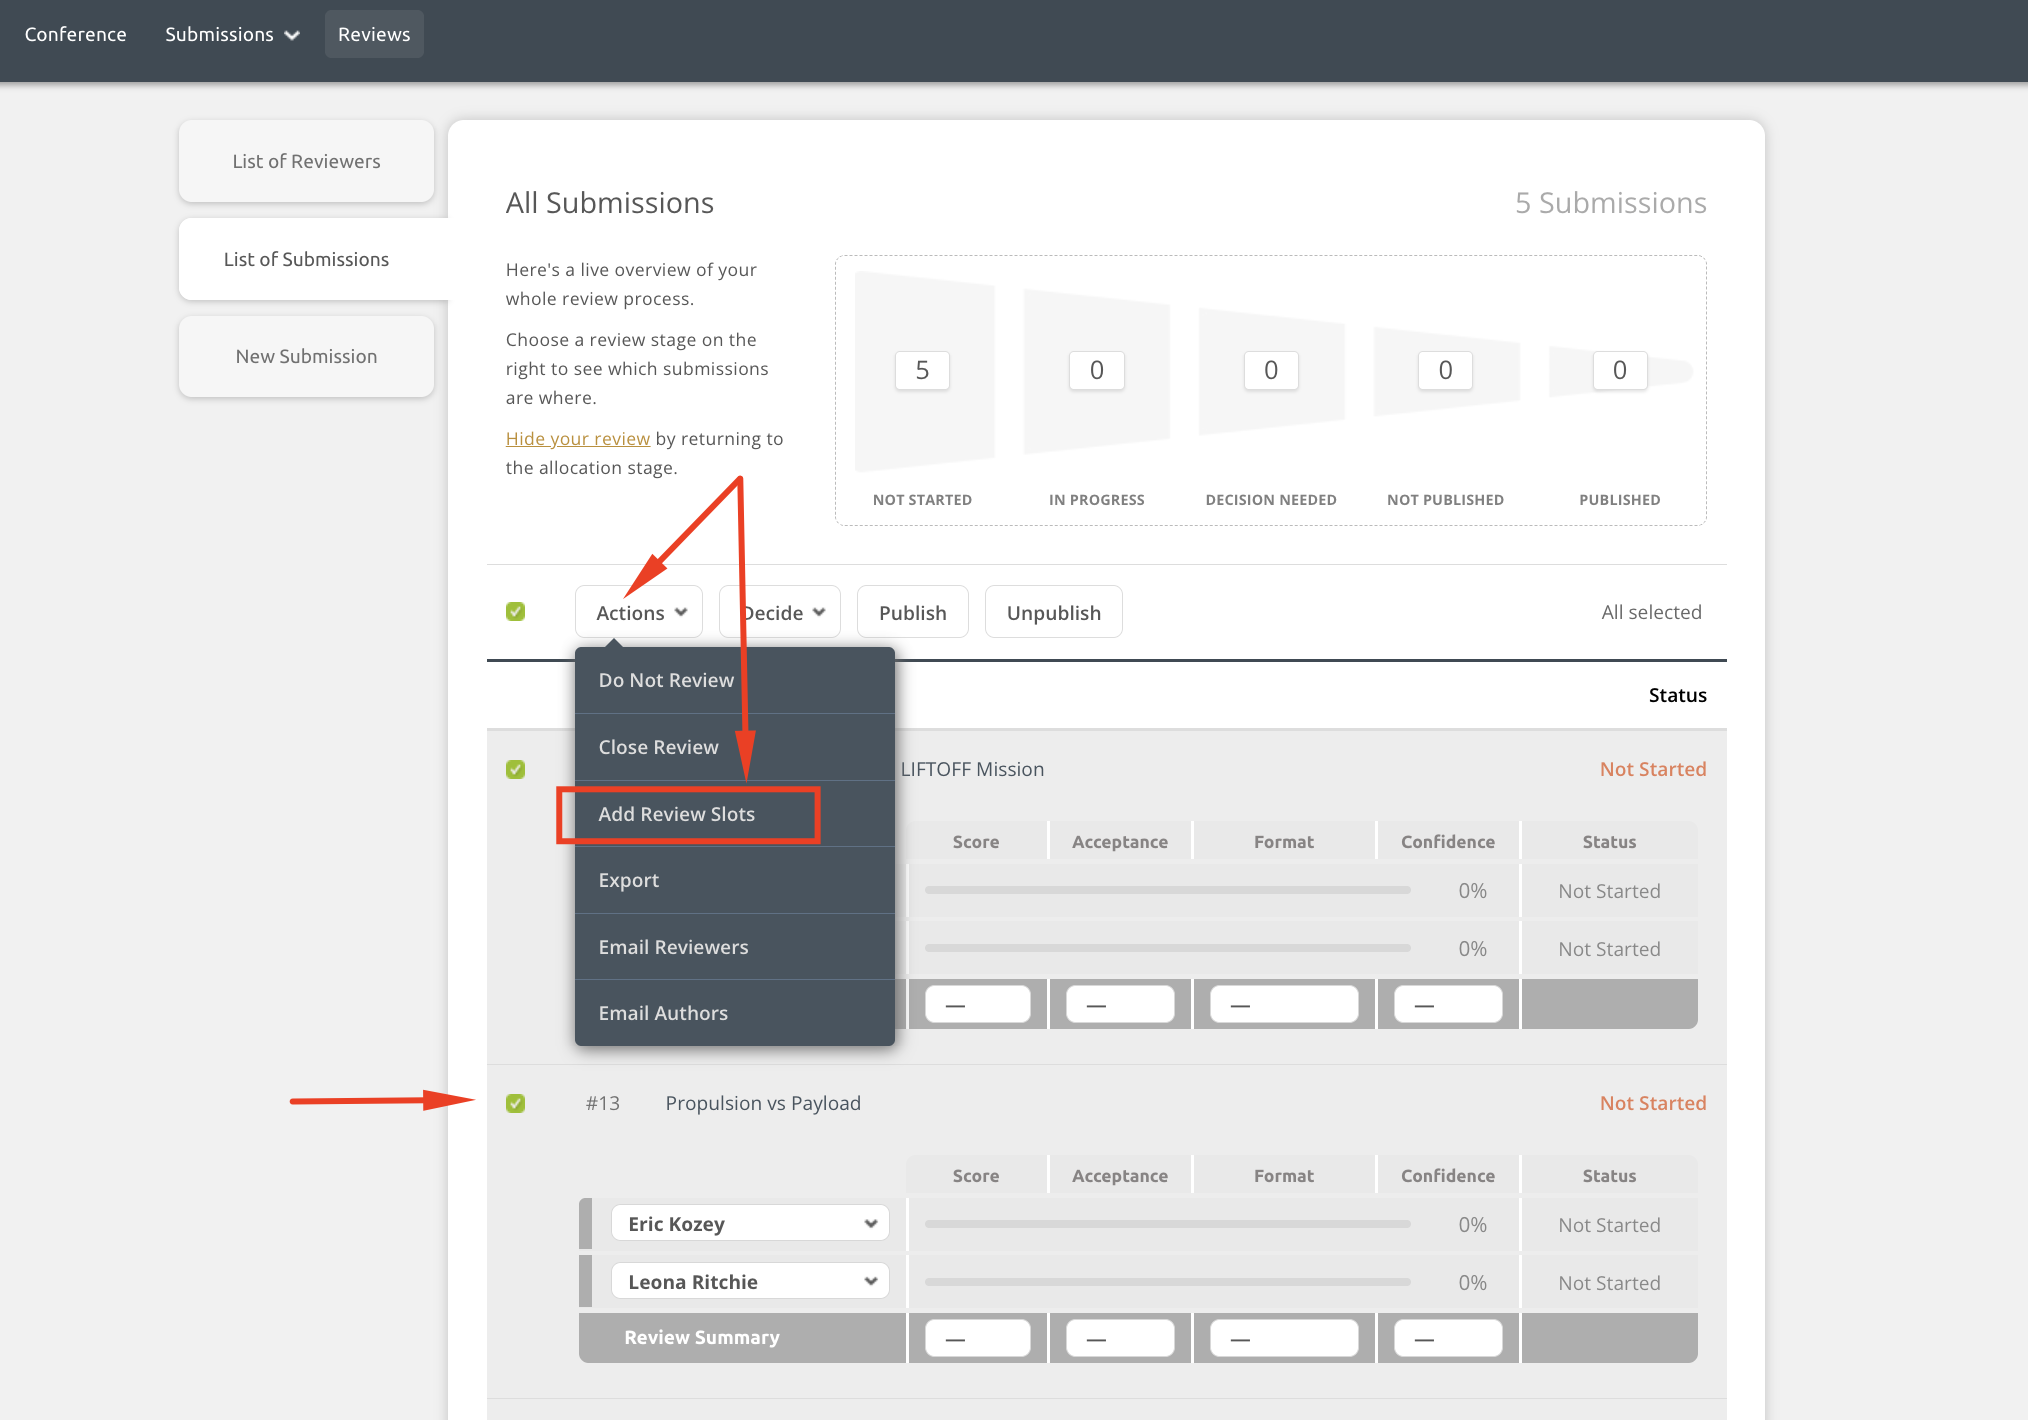Click the Decision Needed stage counter
The image size is (2028, 1420).
(1270, 370)
